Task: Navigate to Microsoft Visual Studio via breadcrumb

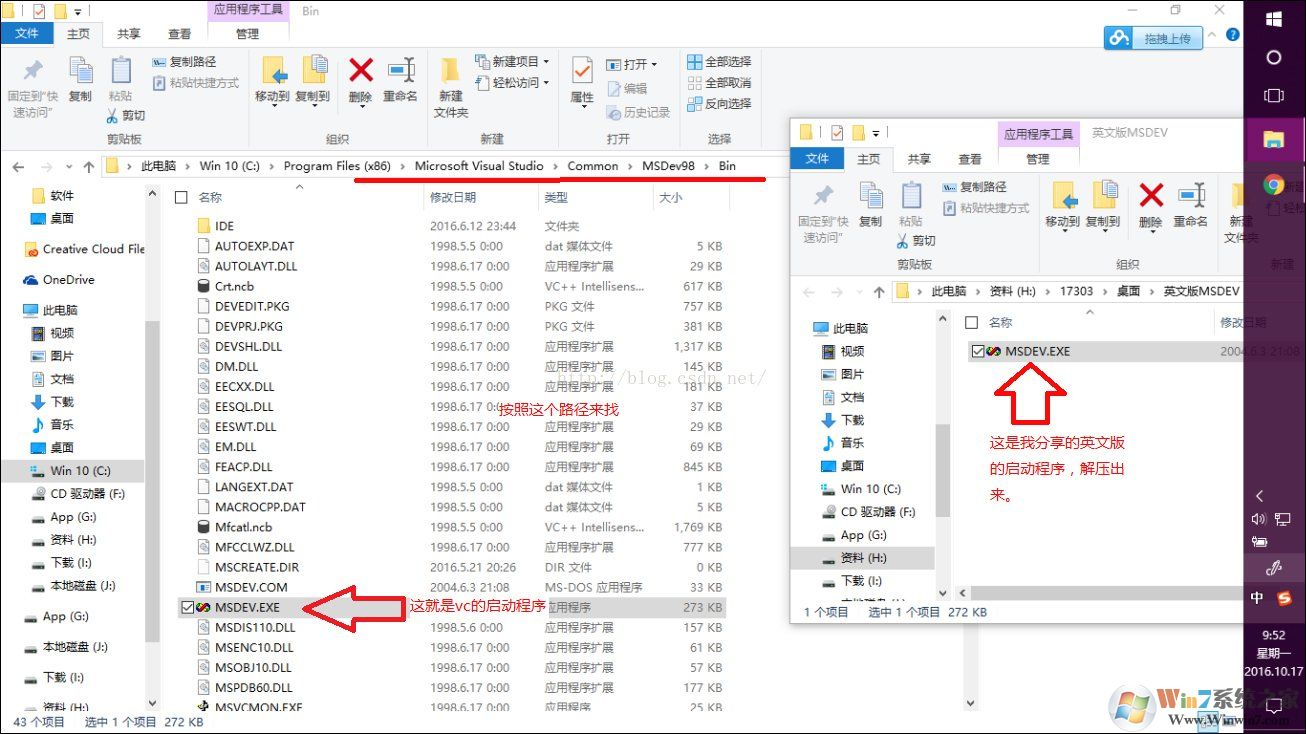Action: click(x=478, y=166)
